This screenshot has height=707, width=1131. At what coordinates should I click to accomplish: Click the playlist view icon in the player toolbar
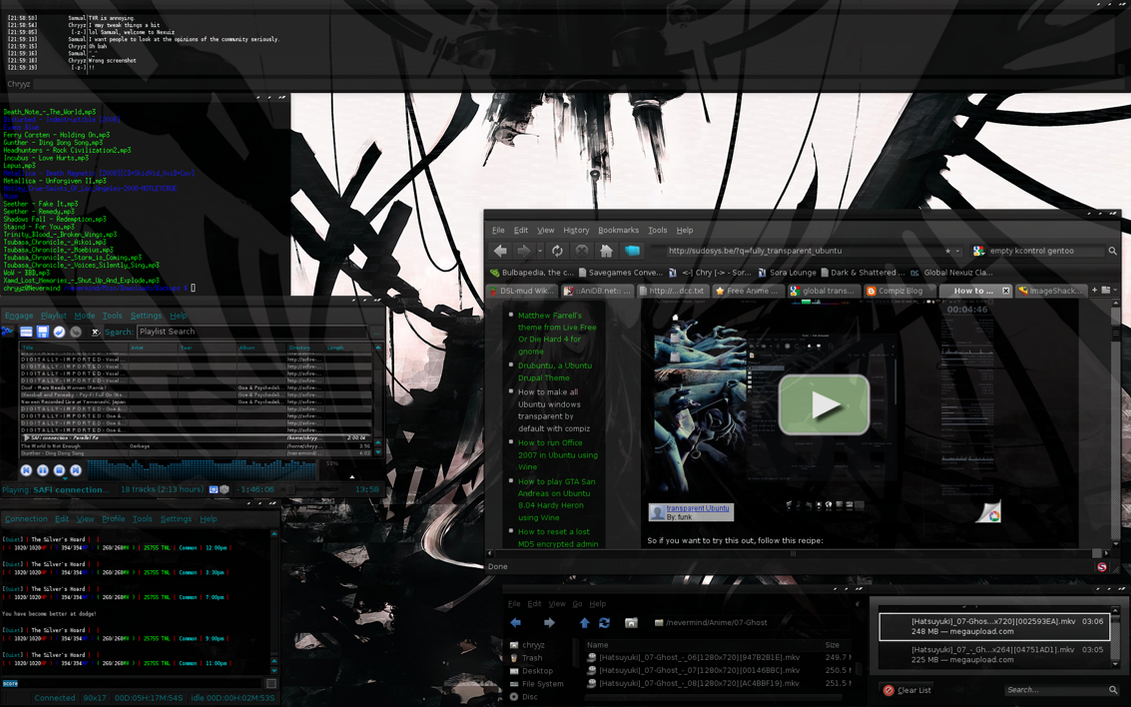[x=26, y=332]
